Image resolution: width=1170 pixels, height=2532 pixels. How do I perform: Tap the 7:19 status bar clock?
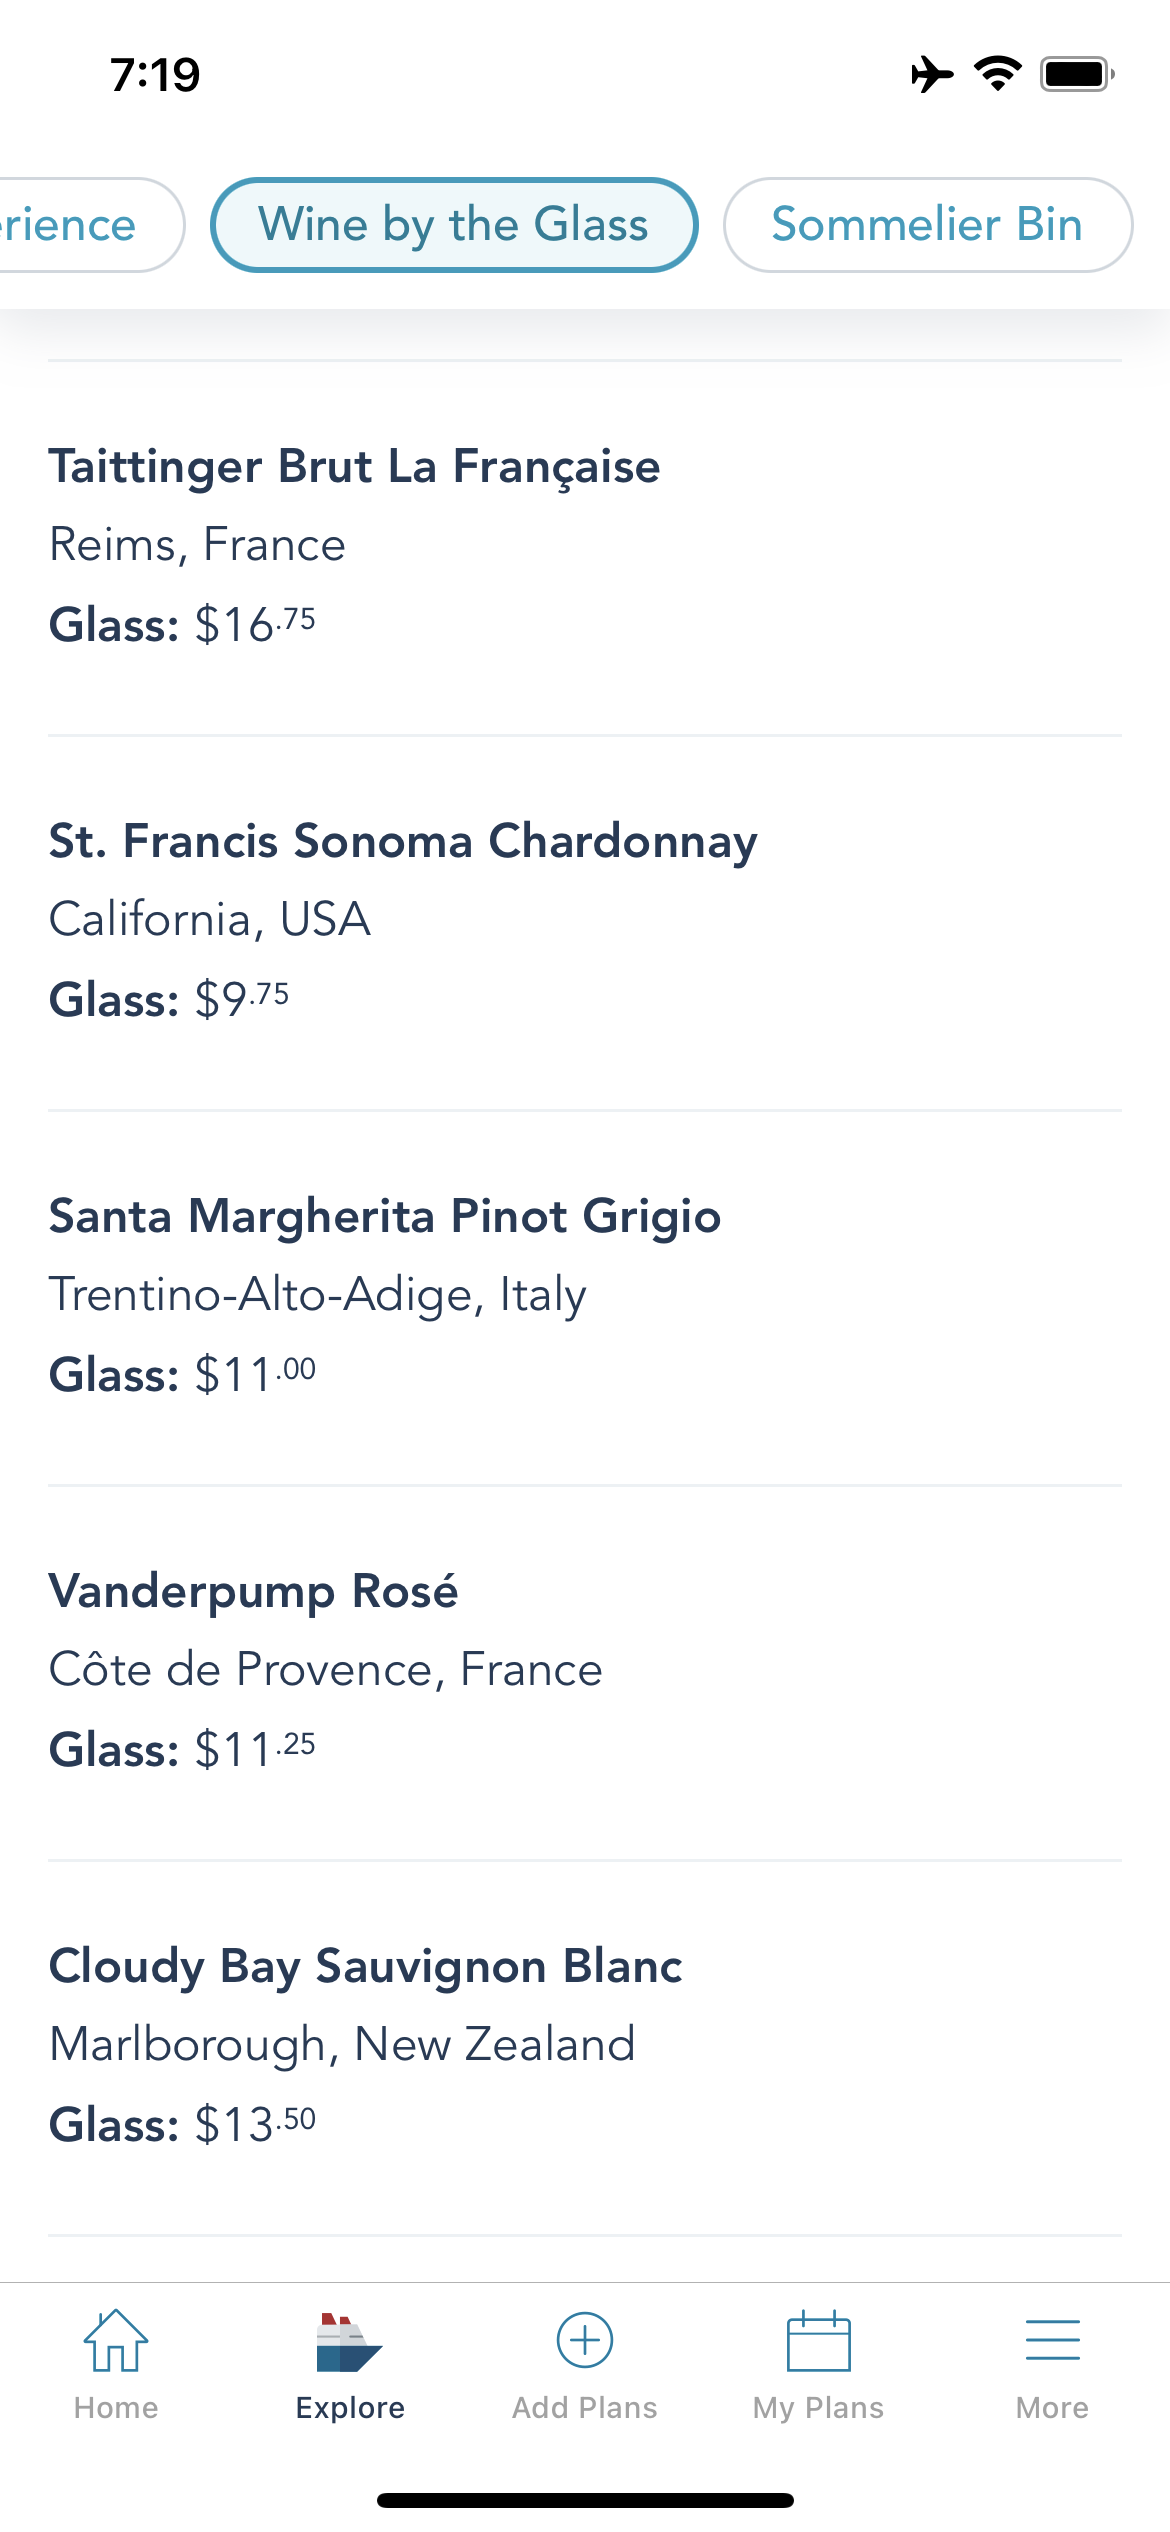tap(155, 75)
